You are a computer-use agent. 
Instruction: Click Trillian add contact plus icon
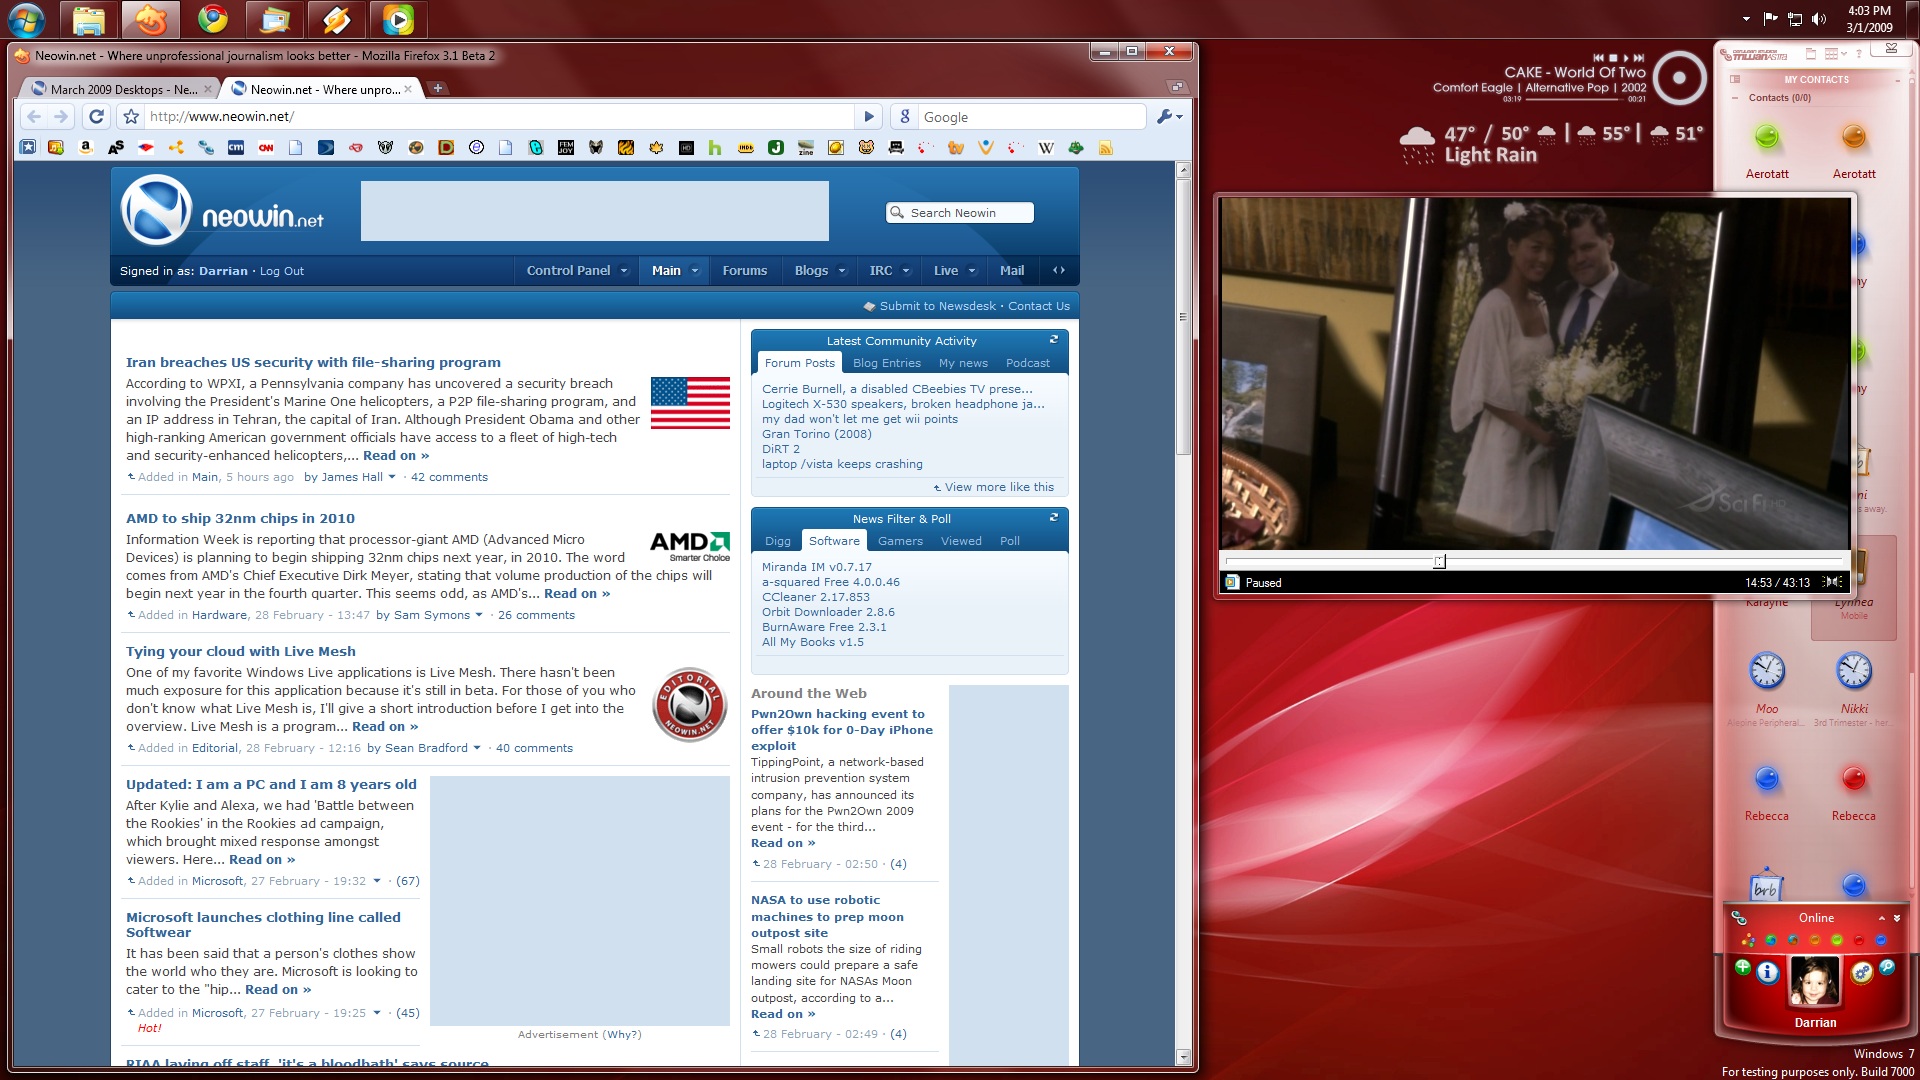1743,967
